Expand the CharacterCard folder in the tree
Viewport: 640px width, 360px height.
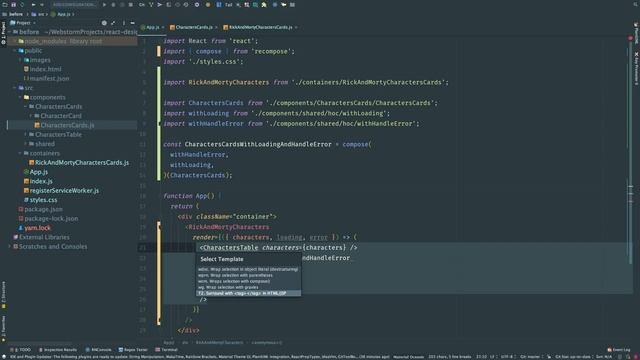(31, 116)
